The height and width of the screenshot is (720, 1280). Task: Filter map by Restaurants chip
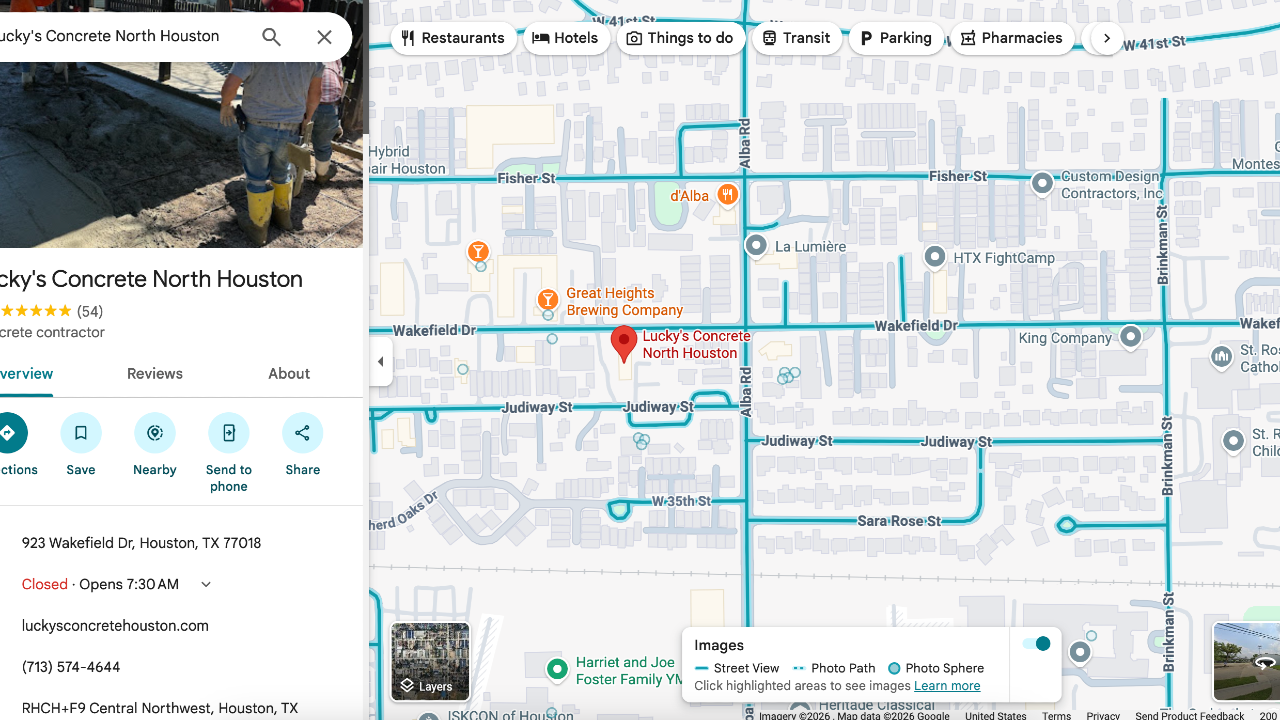pyautogui.click(x=454, y=38)
